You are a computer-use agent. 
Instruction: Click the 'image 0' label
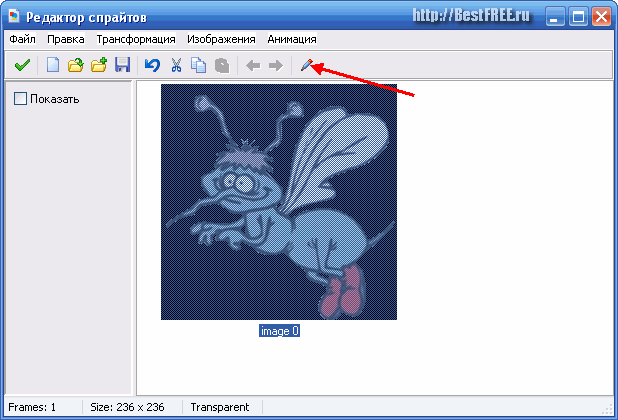[x=279, y=331]
